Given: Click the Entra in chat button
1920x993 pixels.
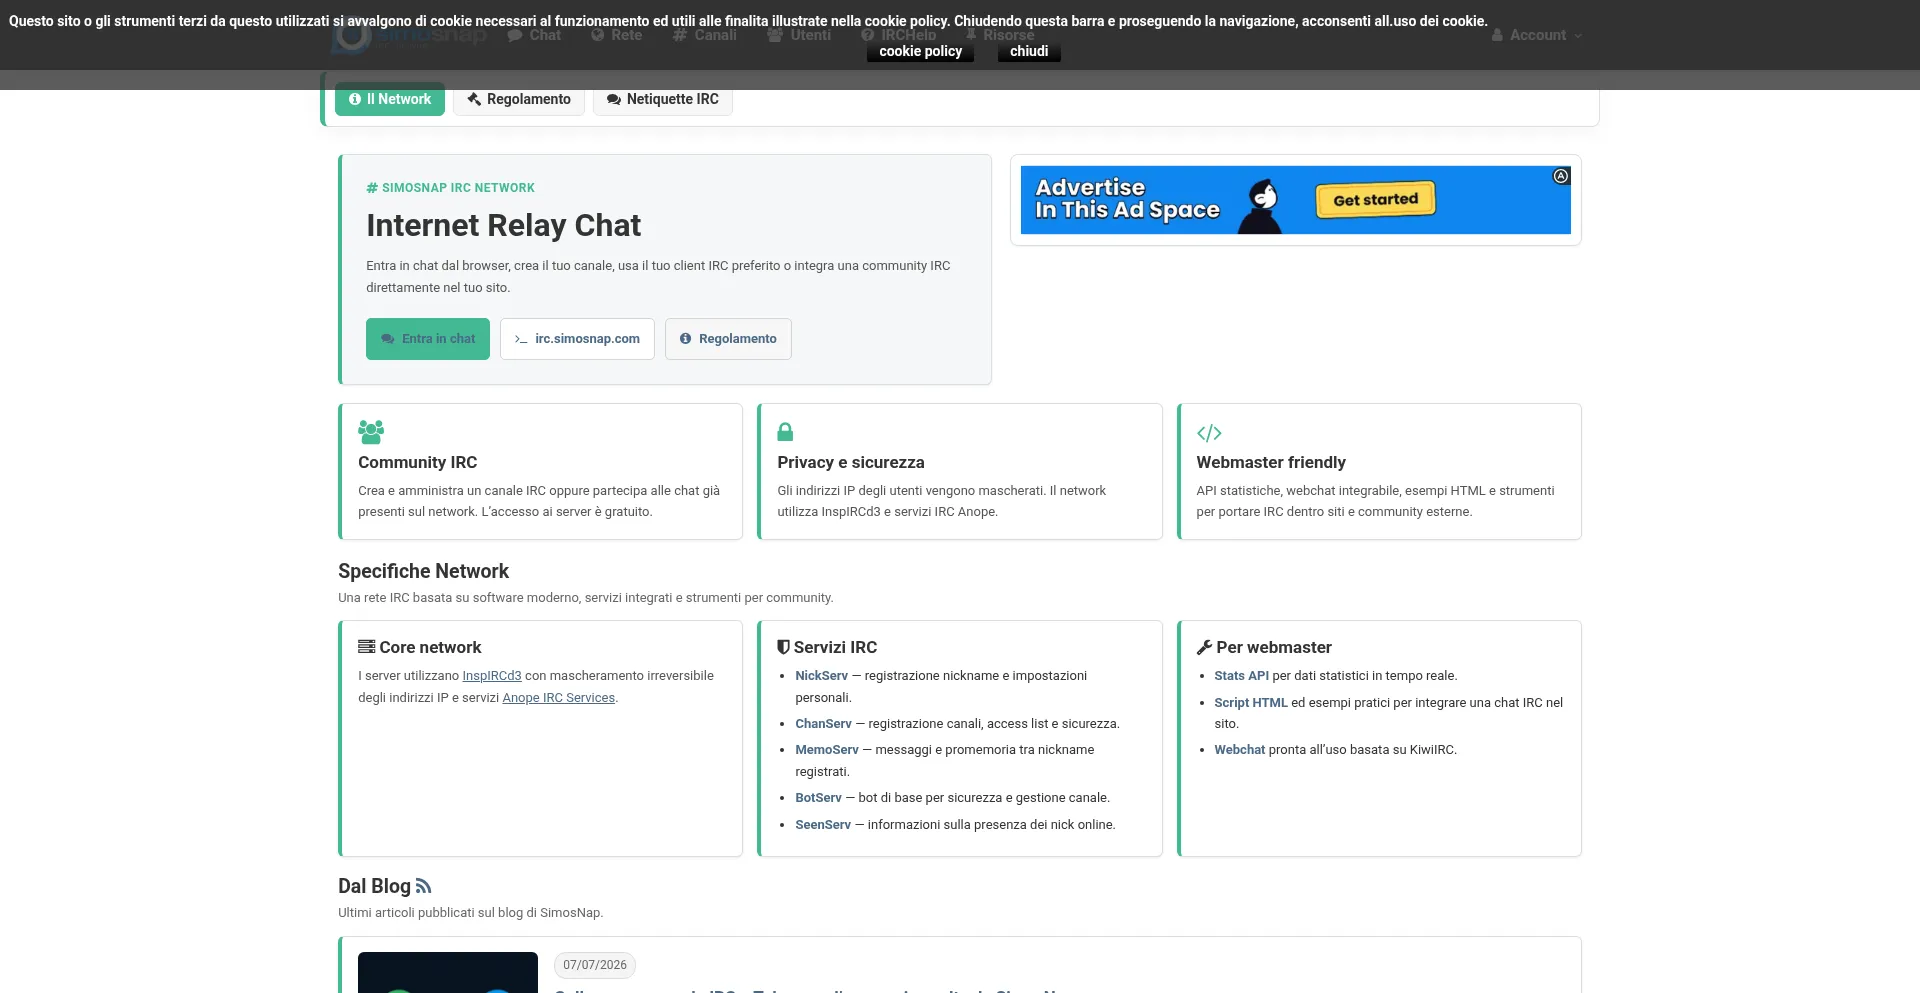Looking at the screenshot, I should 428,339.
